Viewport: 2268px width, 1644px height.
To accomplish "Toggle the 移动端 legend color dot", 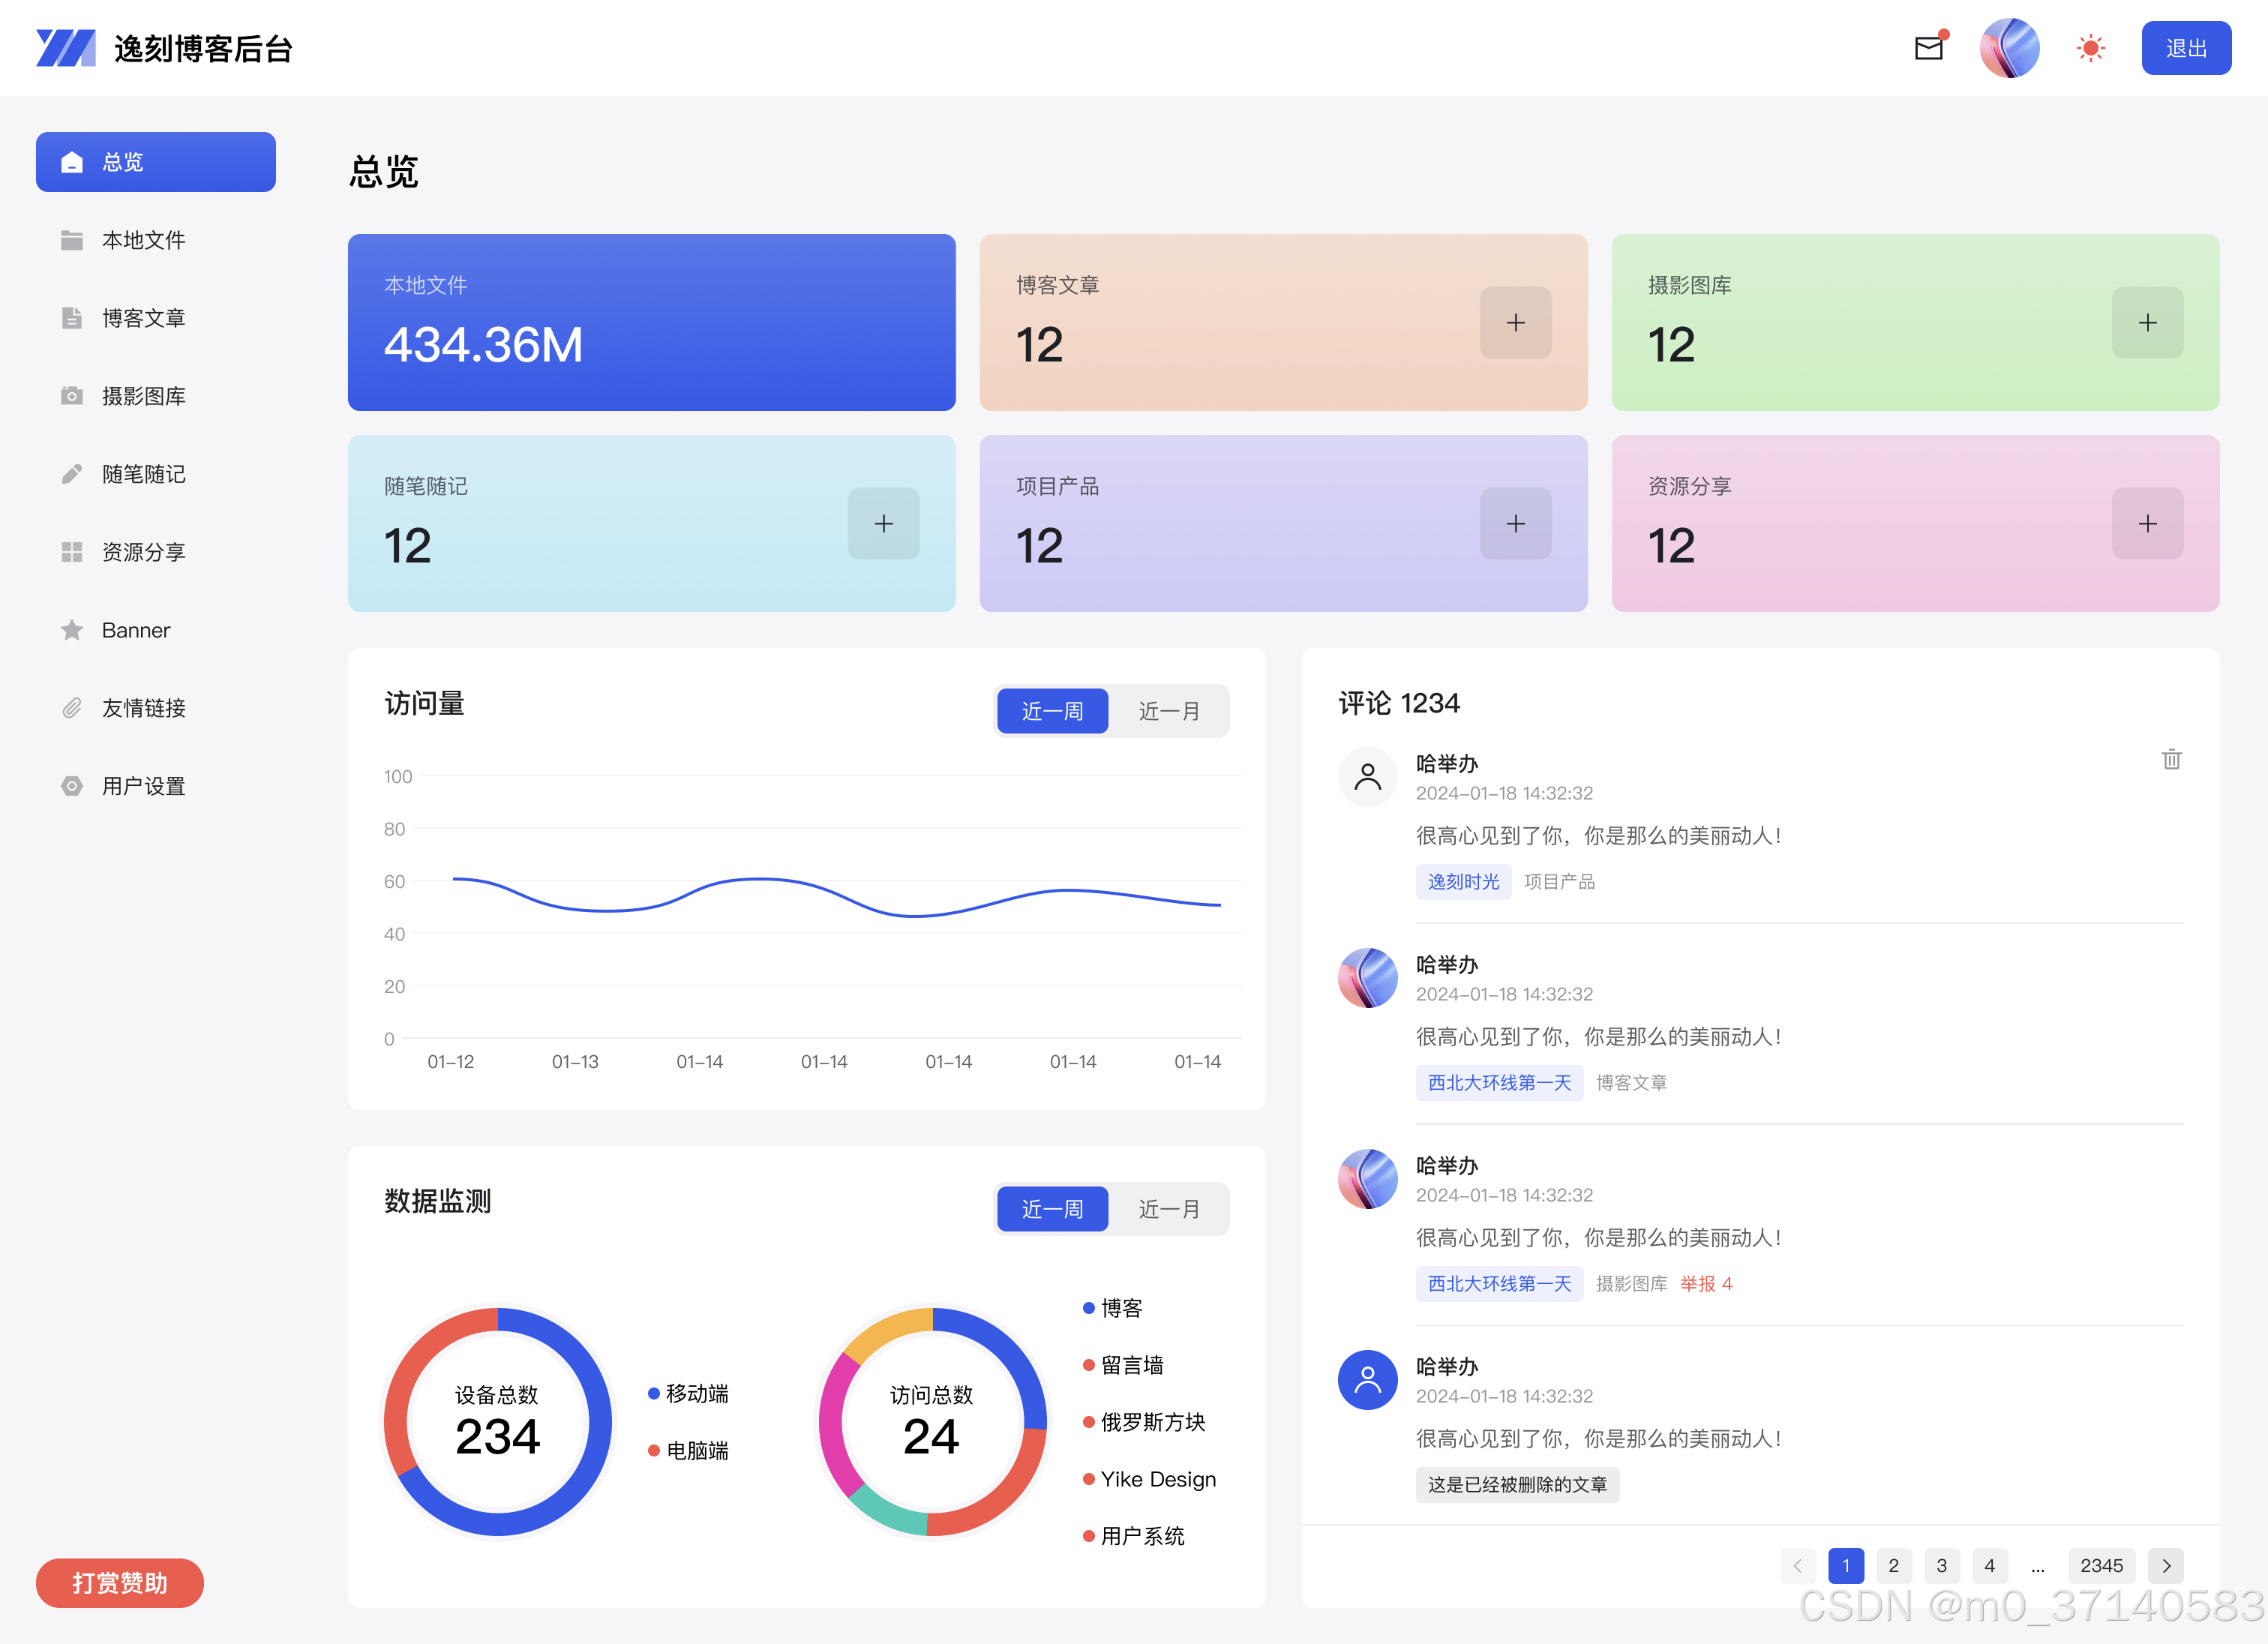I will point(653,1394).
